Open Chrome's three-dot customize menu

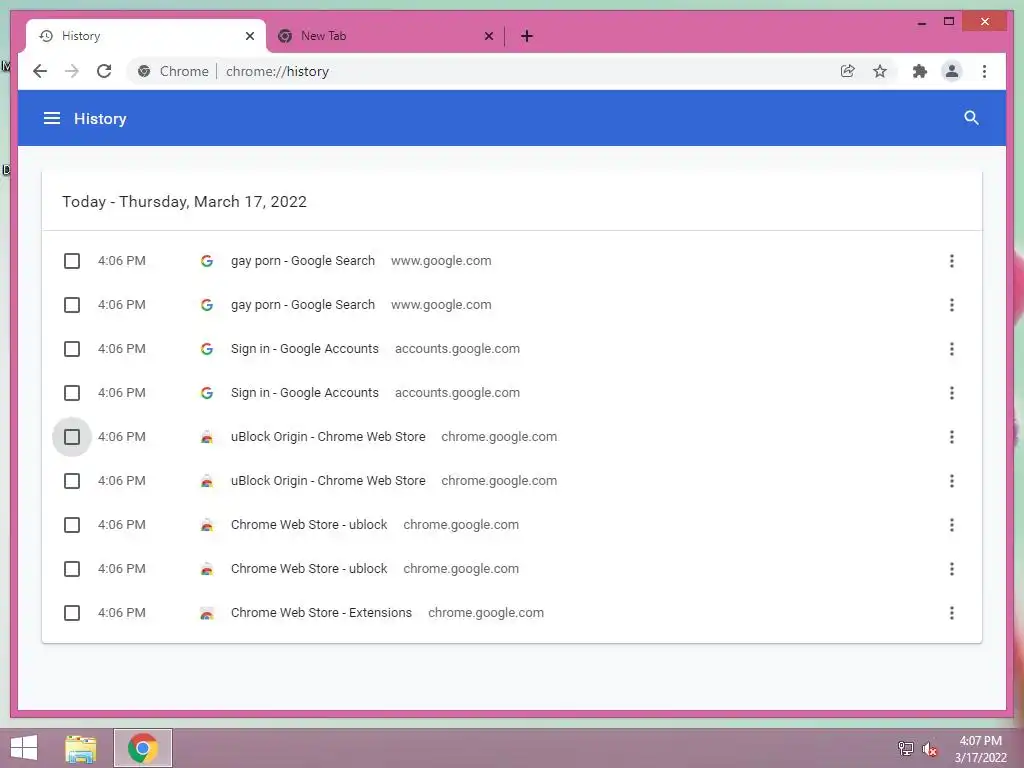pyautogui.click(x=984, y=71)
